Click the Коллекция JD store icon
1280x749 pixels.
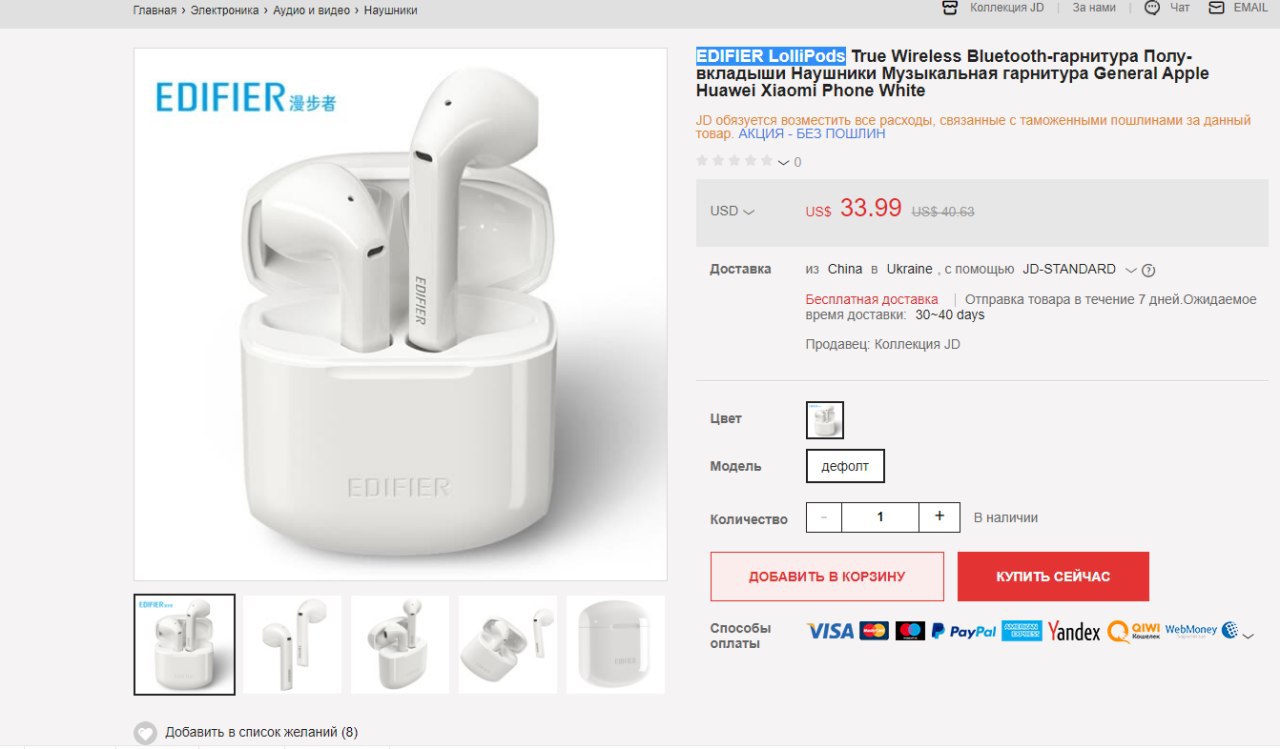950,8
